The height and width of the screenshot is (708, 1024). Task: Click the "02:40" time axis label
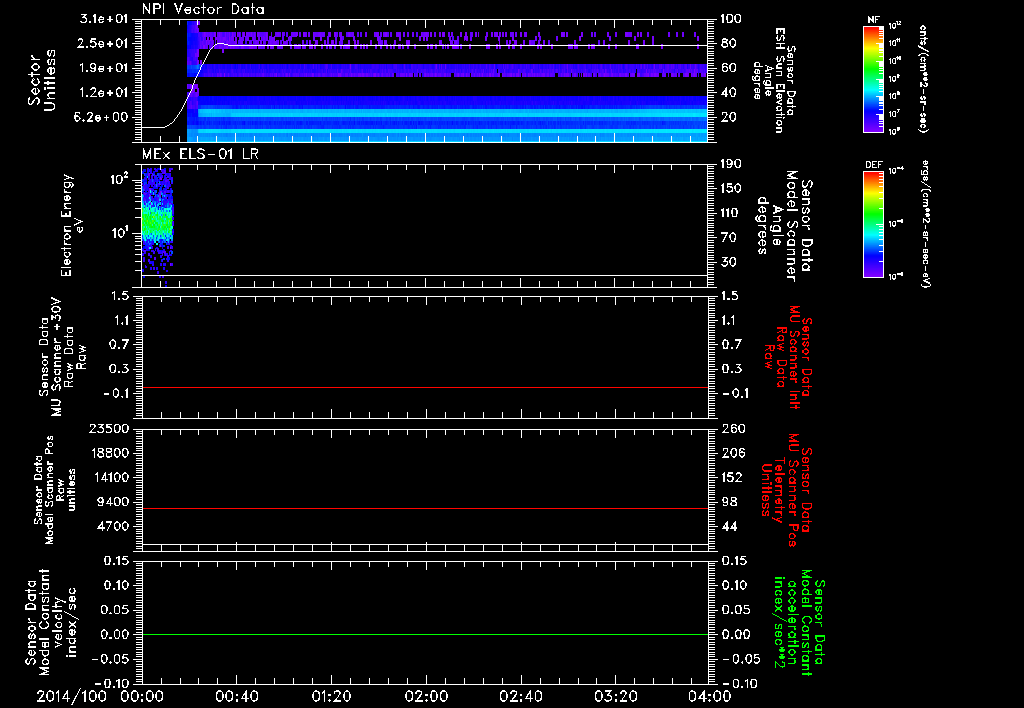point(520,696)
